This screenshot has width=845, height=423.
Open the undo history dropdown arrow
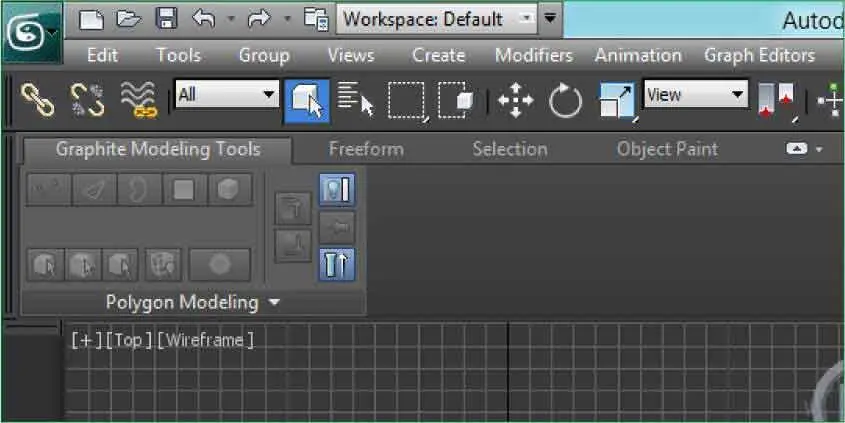(x=231, y=19)
